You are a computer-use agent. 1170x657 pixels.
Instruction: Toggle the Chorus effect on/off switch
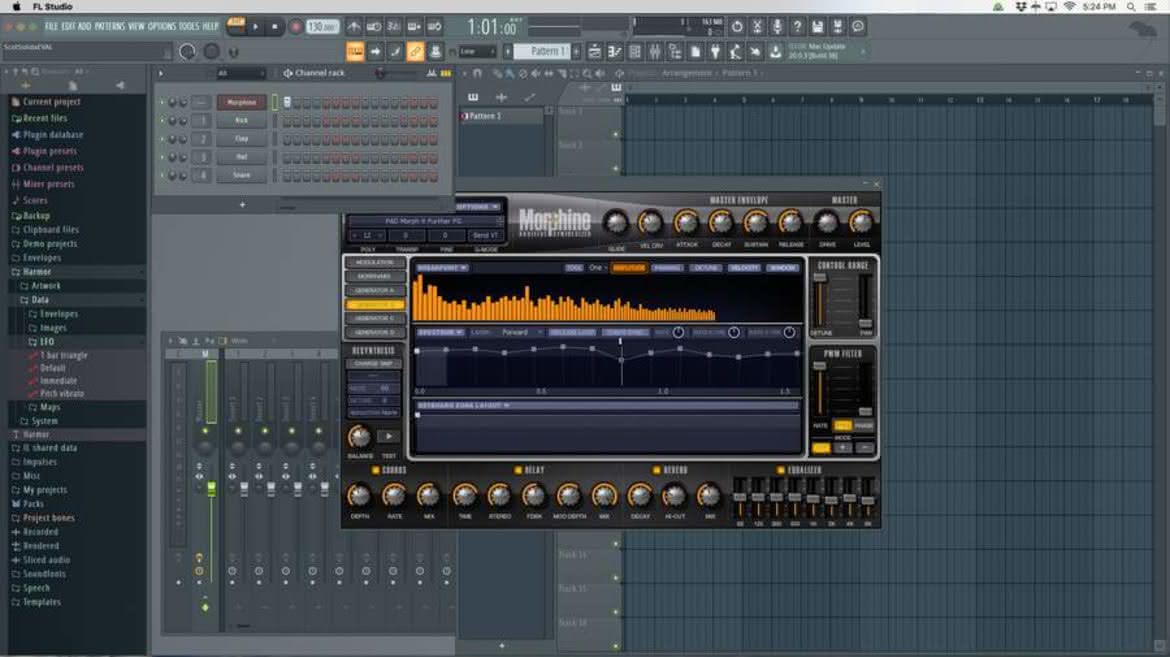click(x=375, y=470)
